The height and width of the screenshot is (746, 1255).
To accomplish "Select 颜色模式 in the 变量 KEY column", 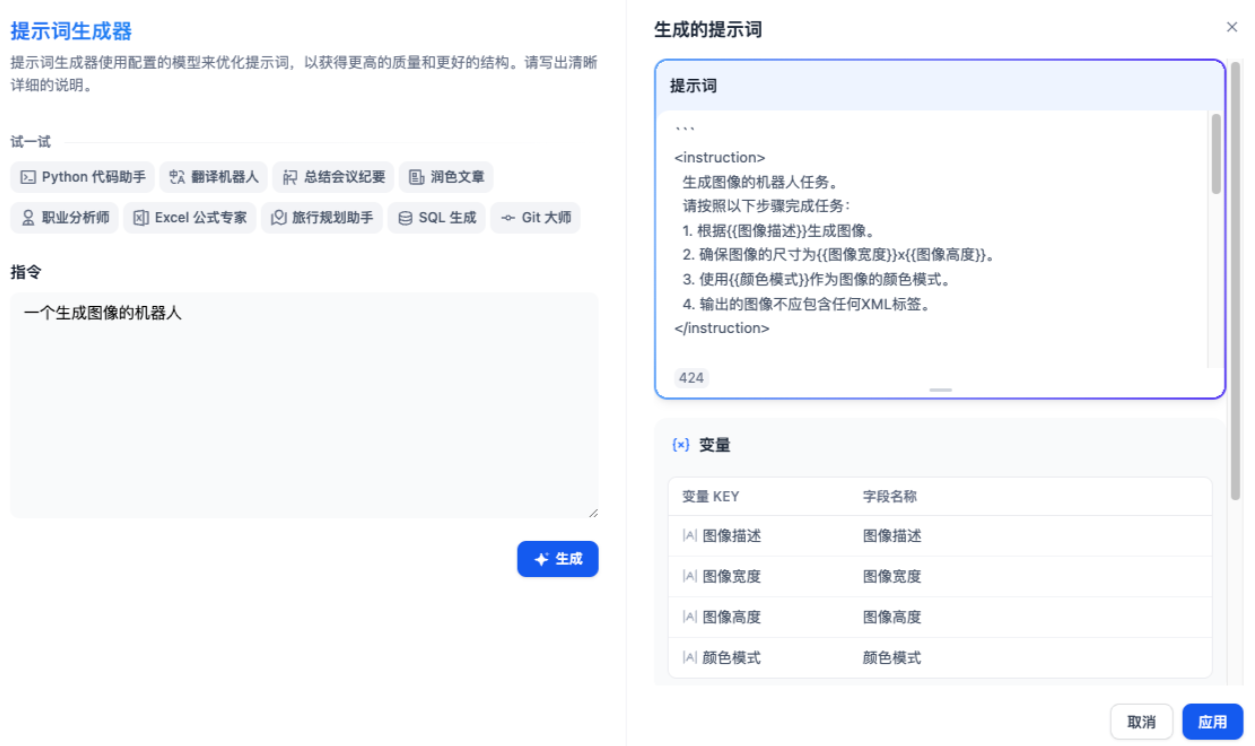I will pyautogui.click(x=732, y=658).
